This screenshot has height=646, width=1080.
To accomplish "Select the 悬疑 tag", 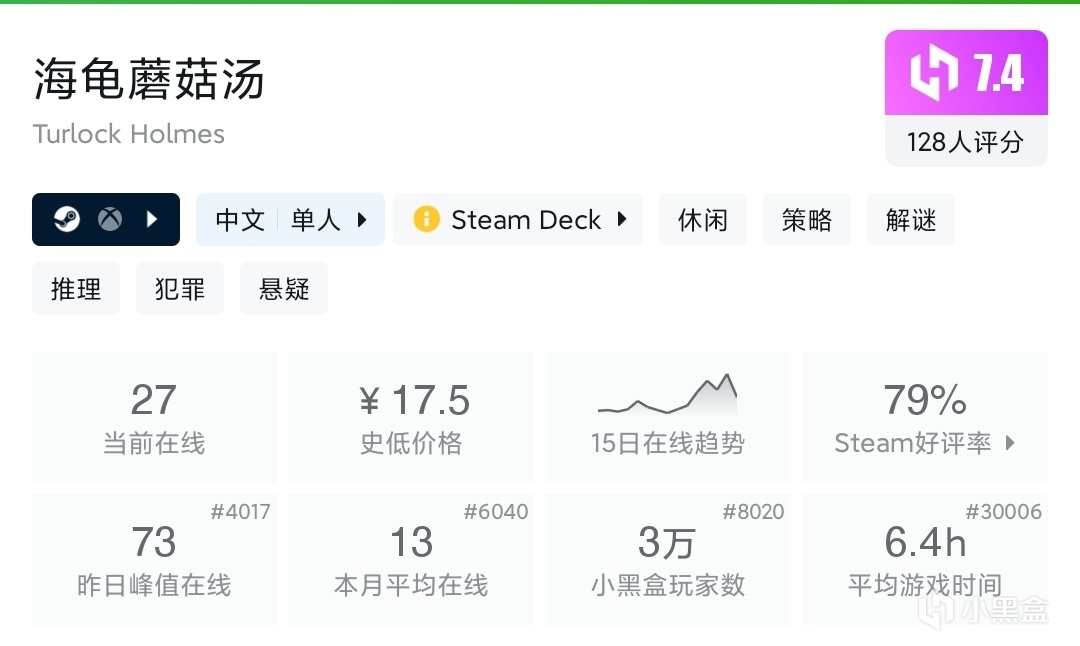I will click(x=284, y=289).
